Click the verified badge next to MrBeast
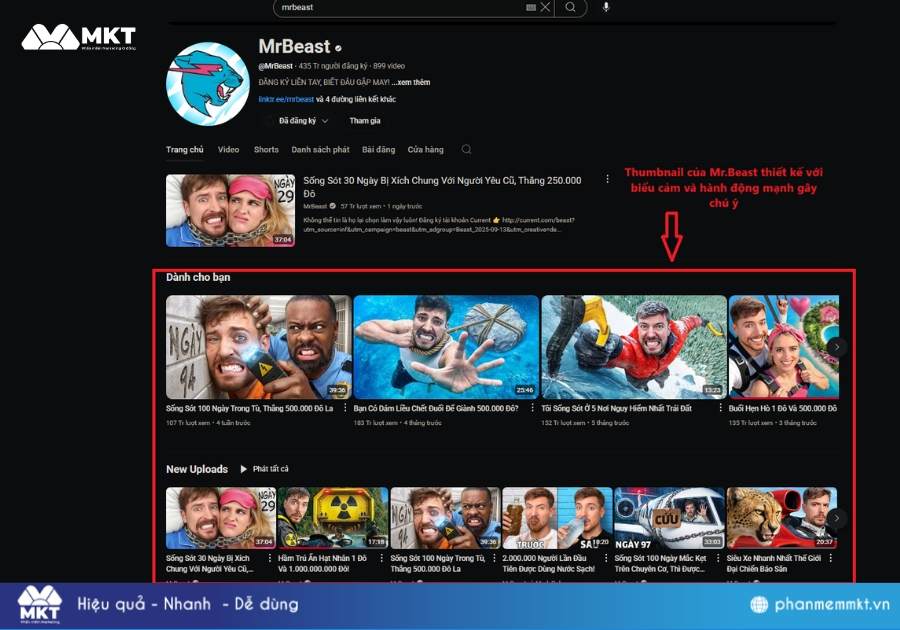 coord(339,48)
